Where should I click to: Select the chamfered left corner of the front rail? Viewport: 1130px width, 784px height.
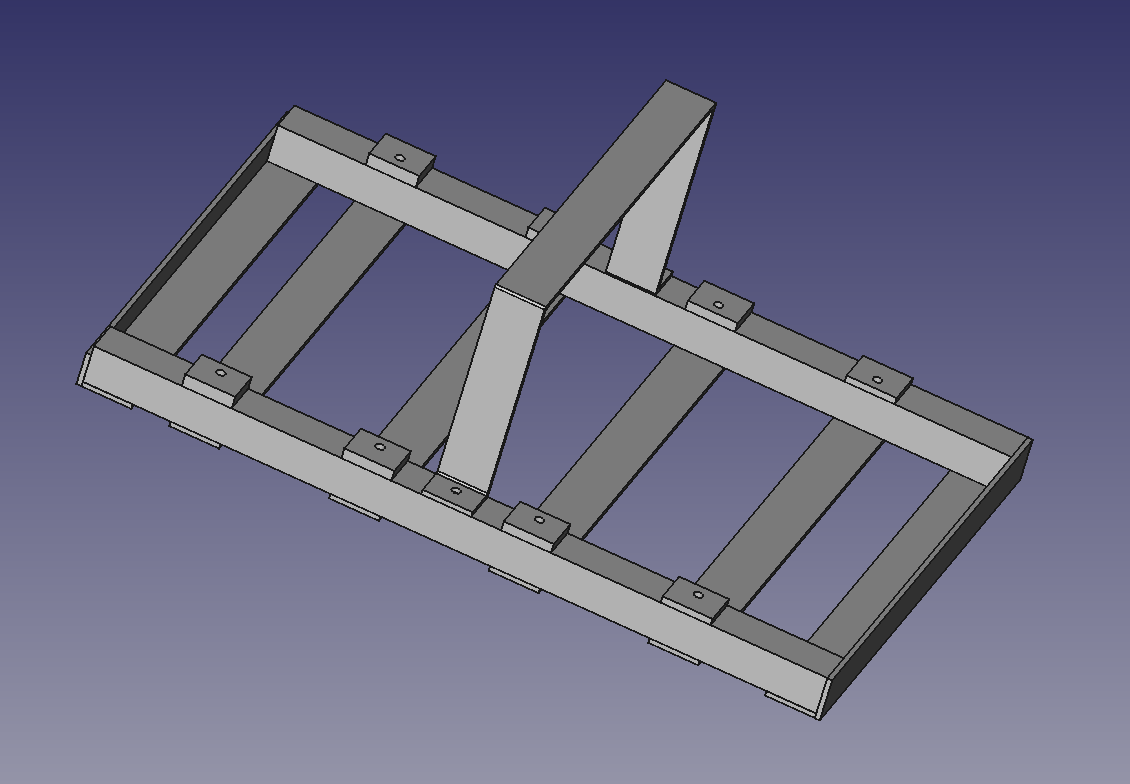click(x=84, y=368)
